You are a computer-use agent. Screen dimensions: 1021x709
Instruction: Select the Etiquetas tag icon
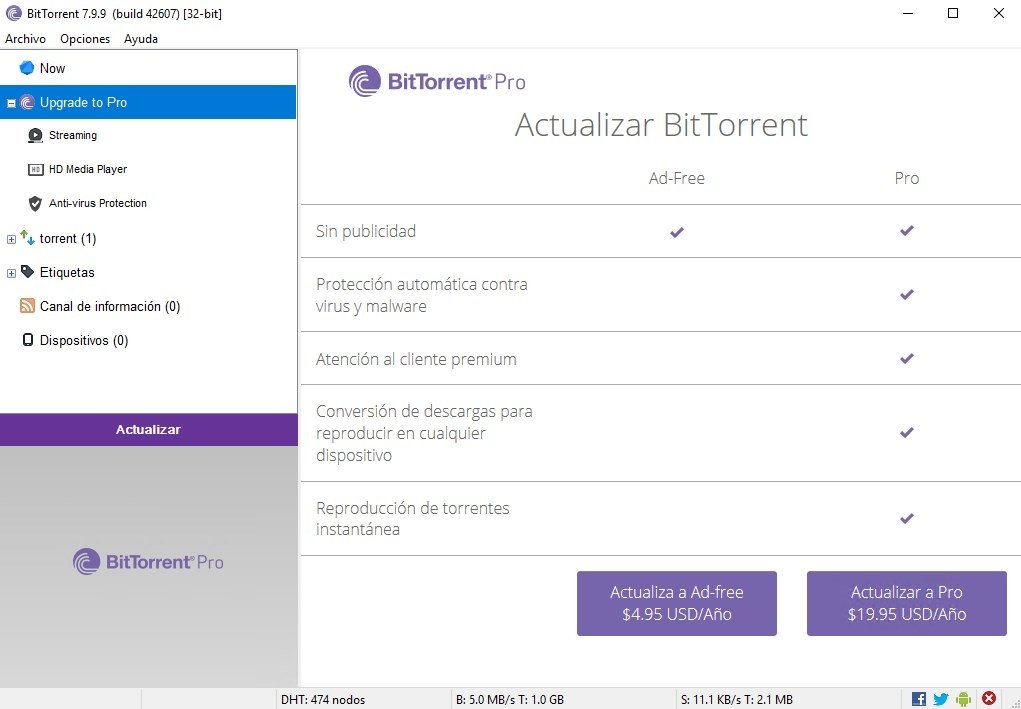[x=27, y=271]
